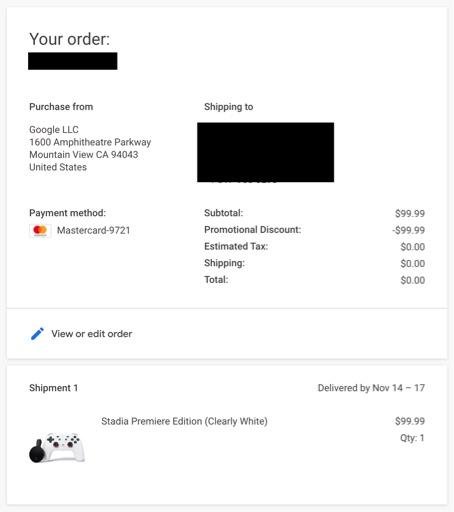Viewport: 454px width, 512px height.
Task: Click the redacted shipping address block
Action: pyautogui.click(x=266, y=152)
